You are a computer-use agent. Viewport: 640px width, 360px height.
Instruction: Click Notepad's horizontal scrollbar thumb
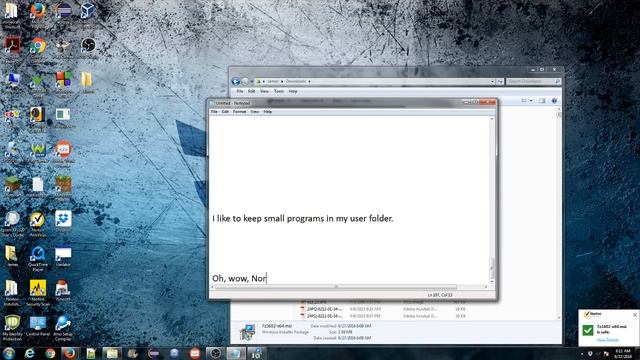pos(336,287)
